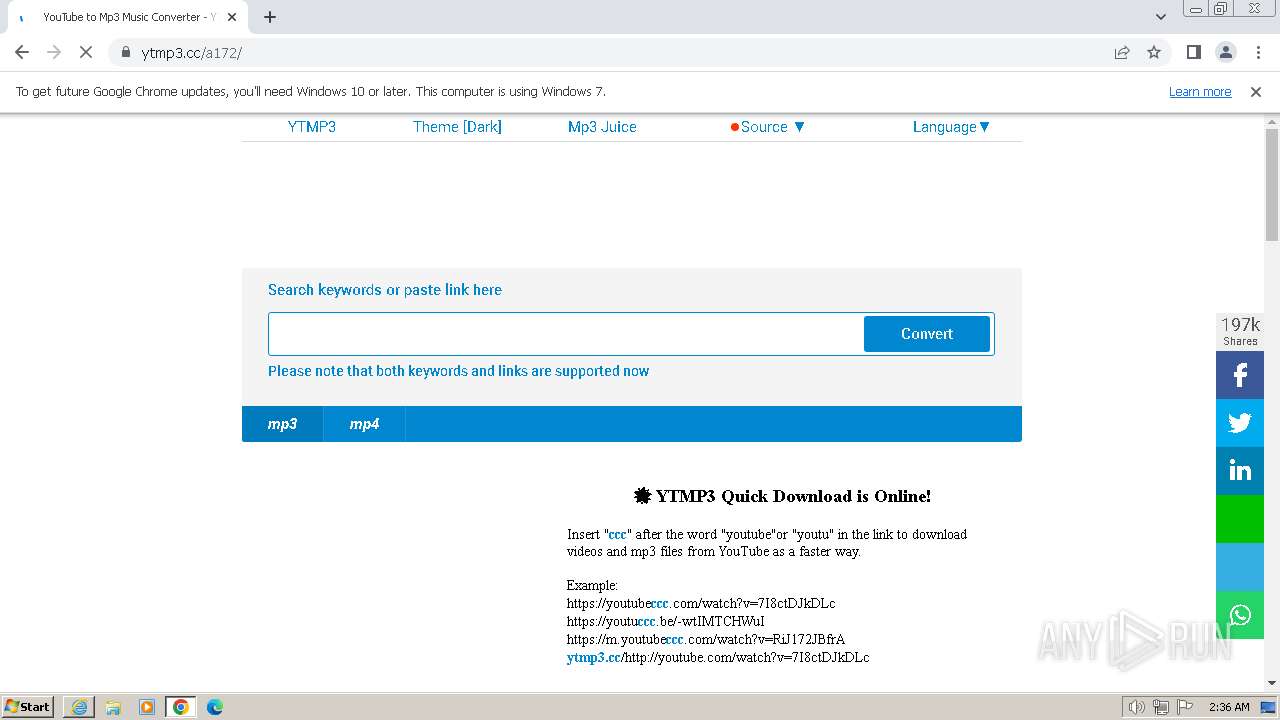
Task: Click the search or paste link input
Action: pos(566,334)
